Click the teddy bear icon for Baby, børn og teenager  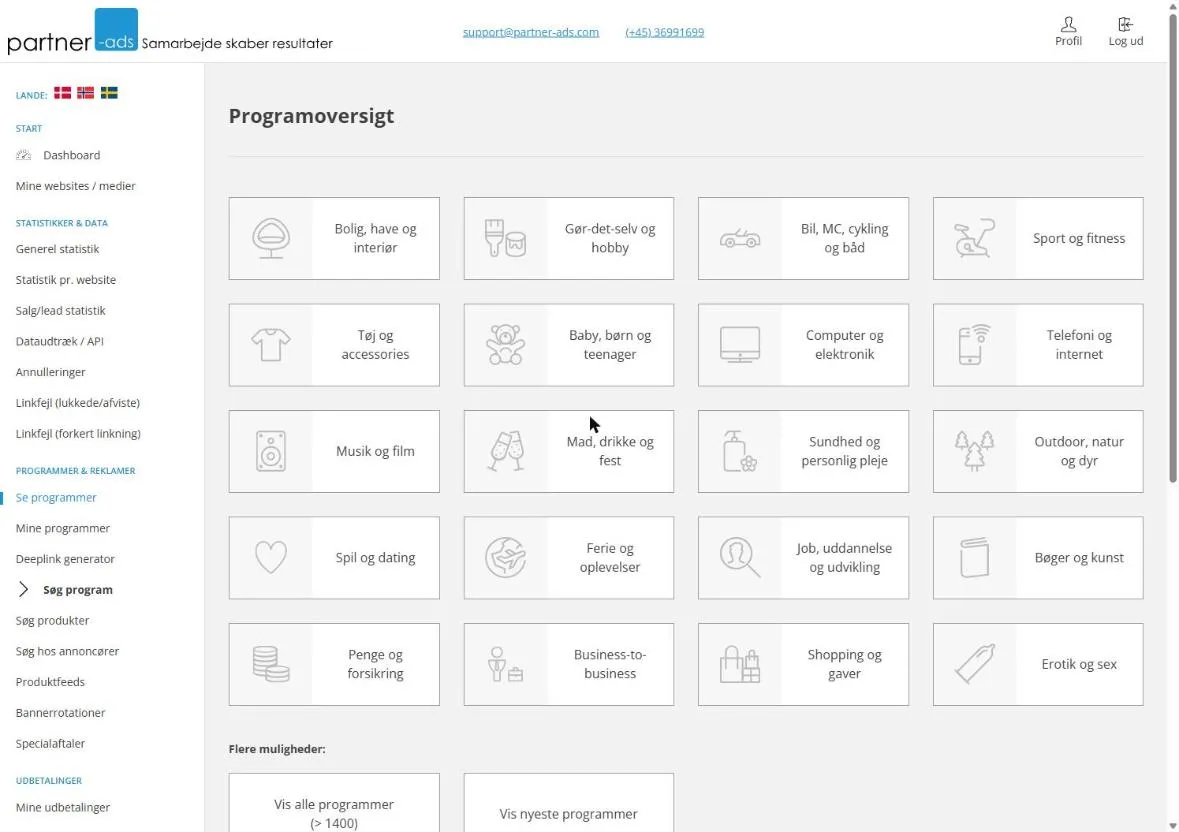pyautogui.click(x=505, y=345)
